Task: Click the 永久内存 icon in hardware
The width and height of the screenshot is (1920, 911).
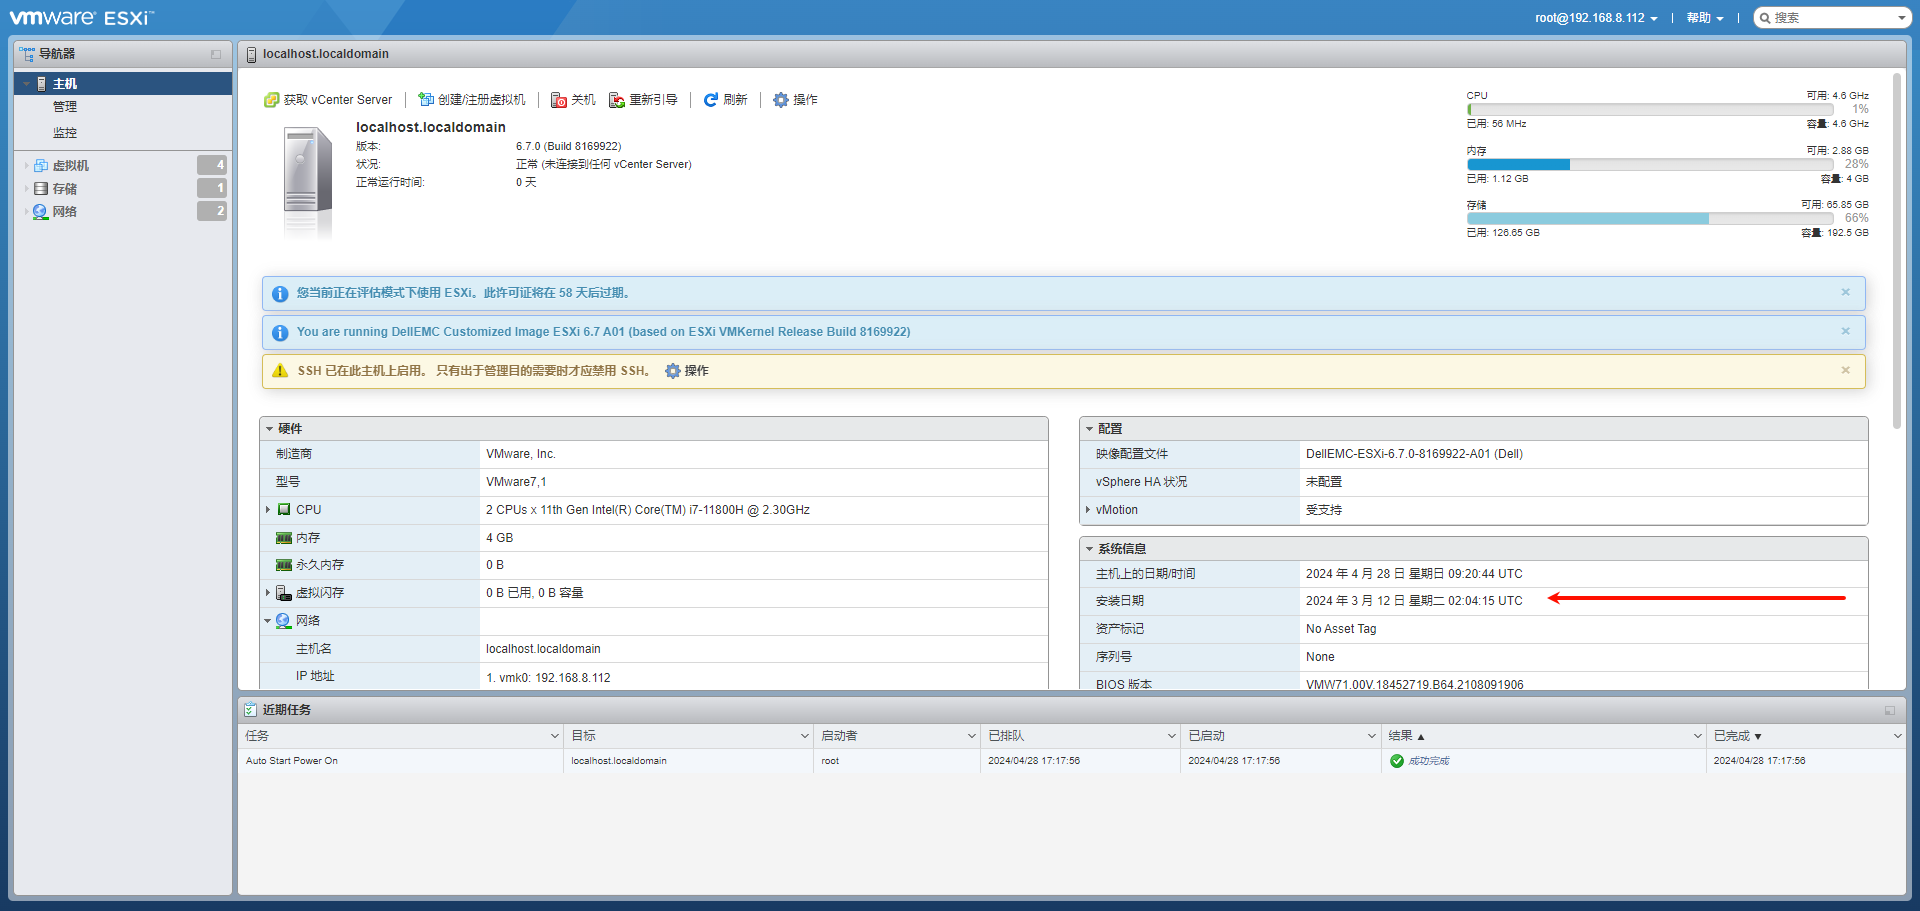Action: point(284,565)
